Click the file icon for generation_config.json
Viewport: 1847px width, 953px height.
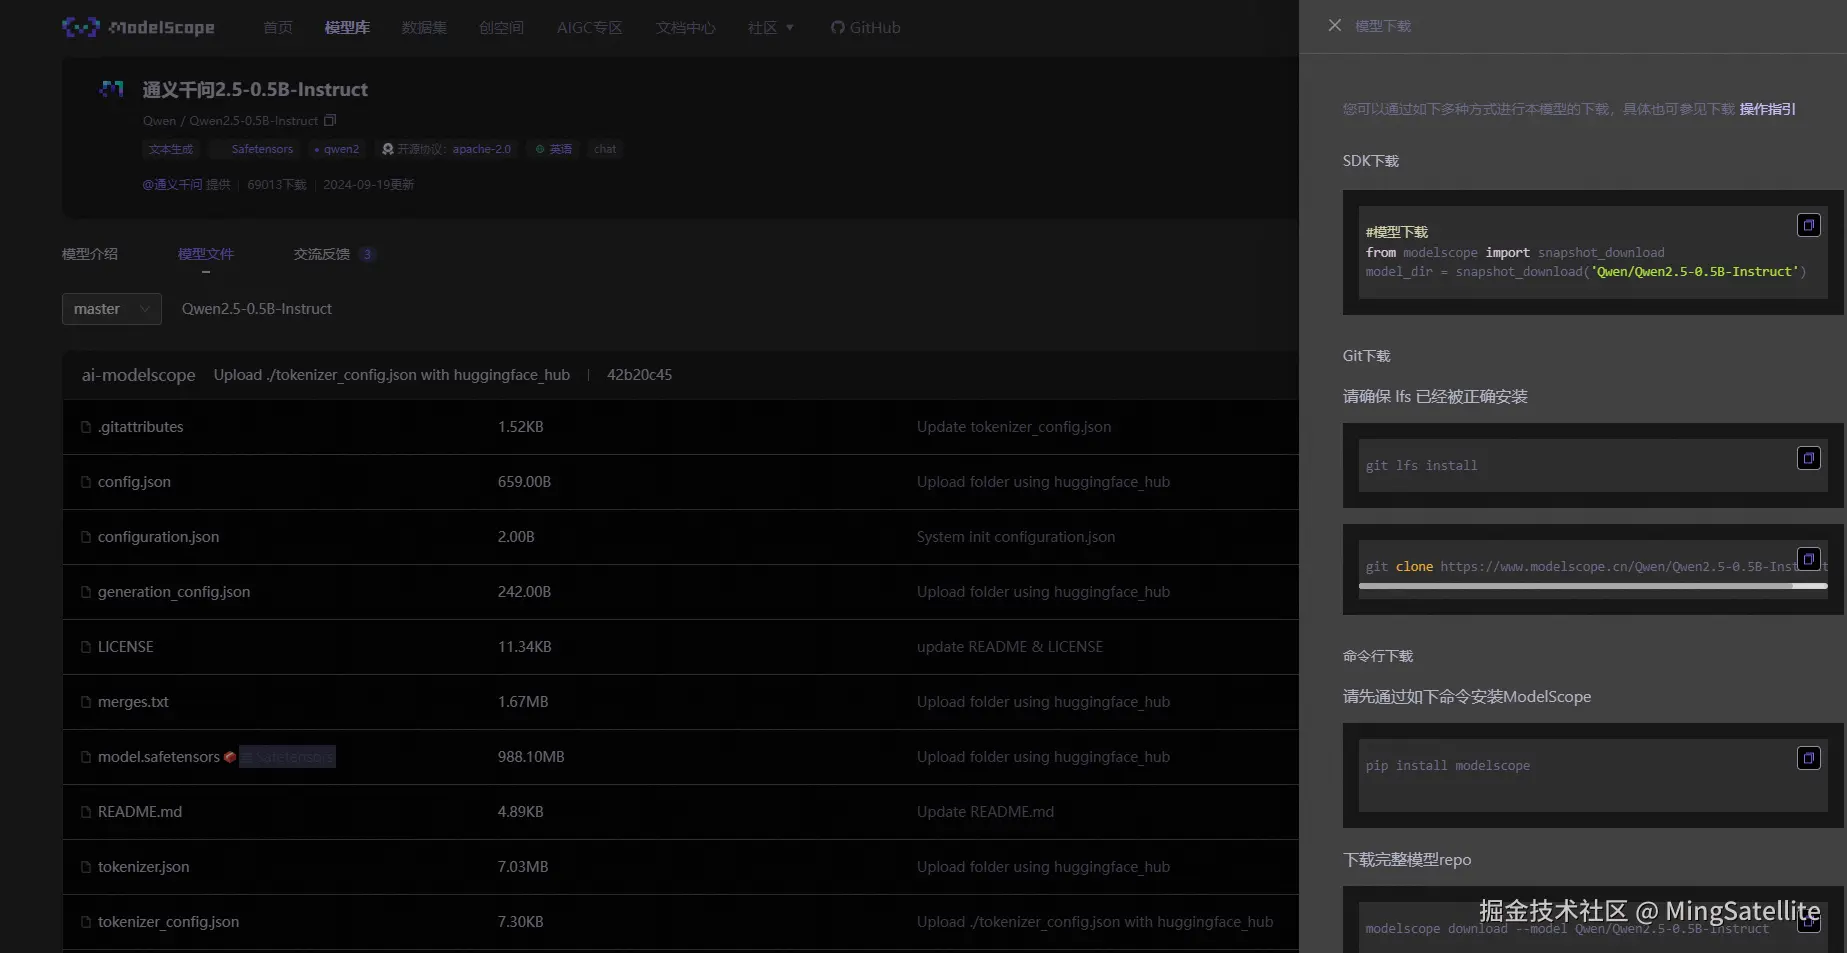(86, 592)
